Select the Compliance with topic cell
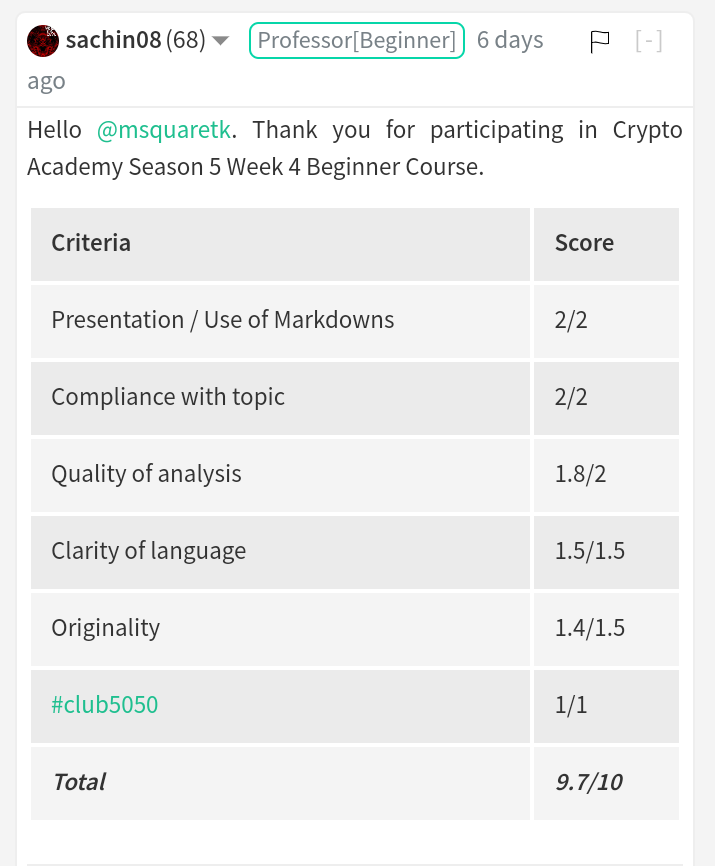The height and width of the screenshot is (866, 715). (x=168, y=397)
